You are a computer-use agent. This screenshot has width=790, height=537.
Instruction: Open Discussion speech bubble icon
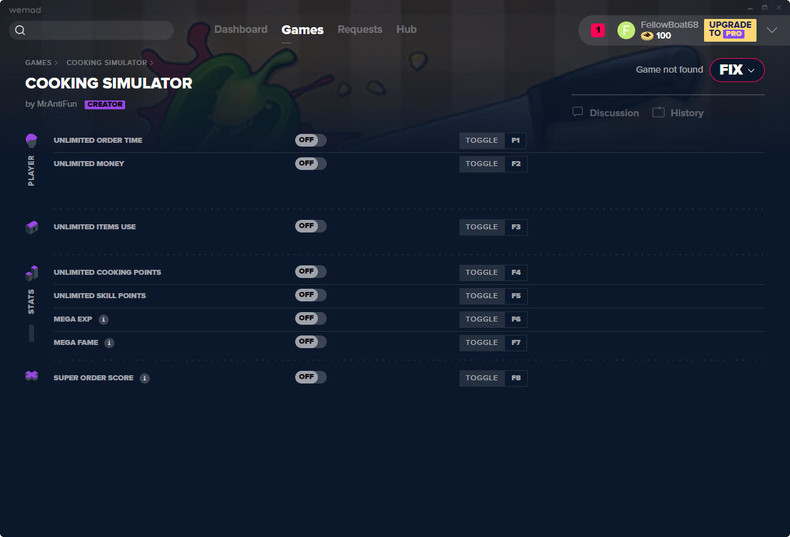click(x=577, y=112)
